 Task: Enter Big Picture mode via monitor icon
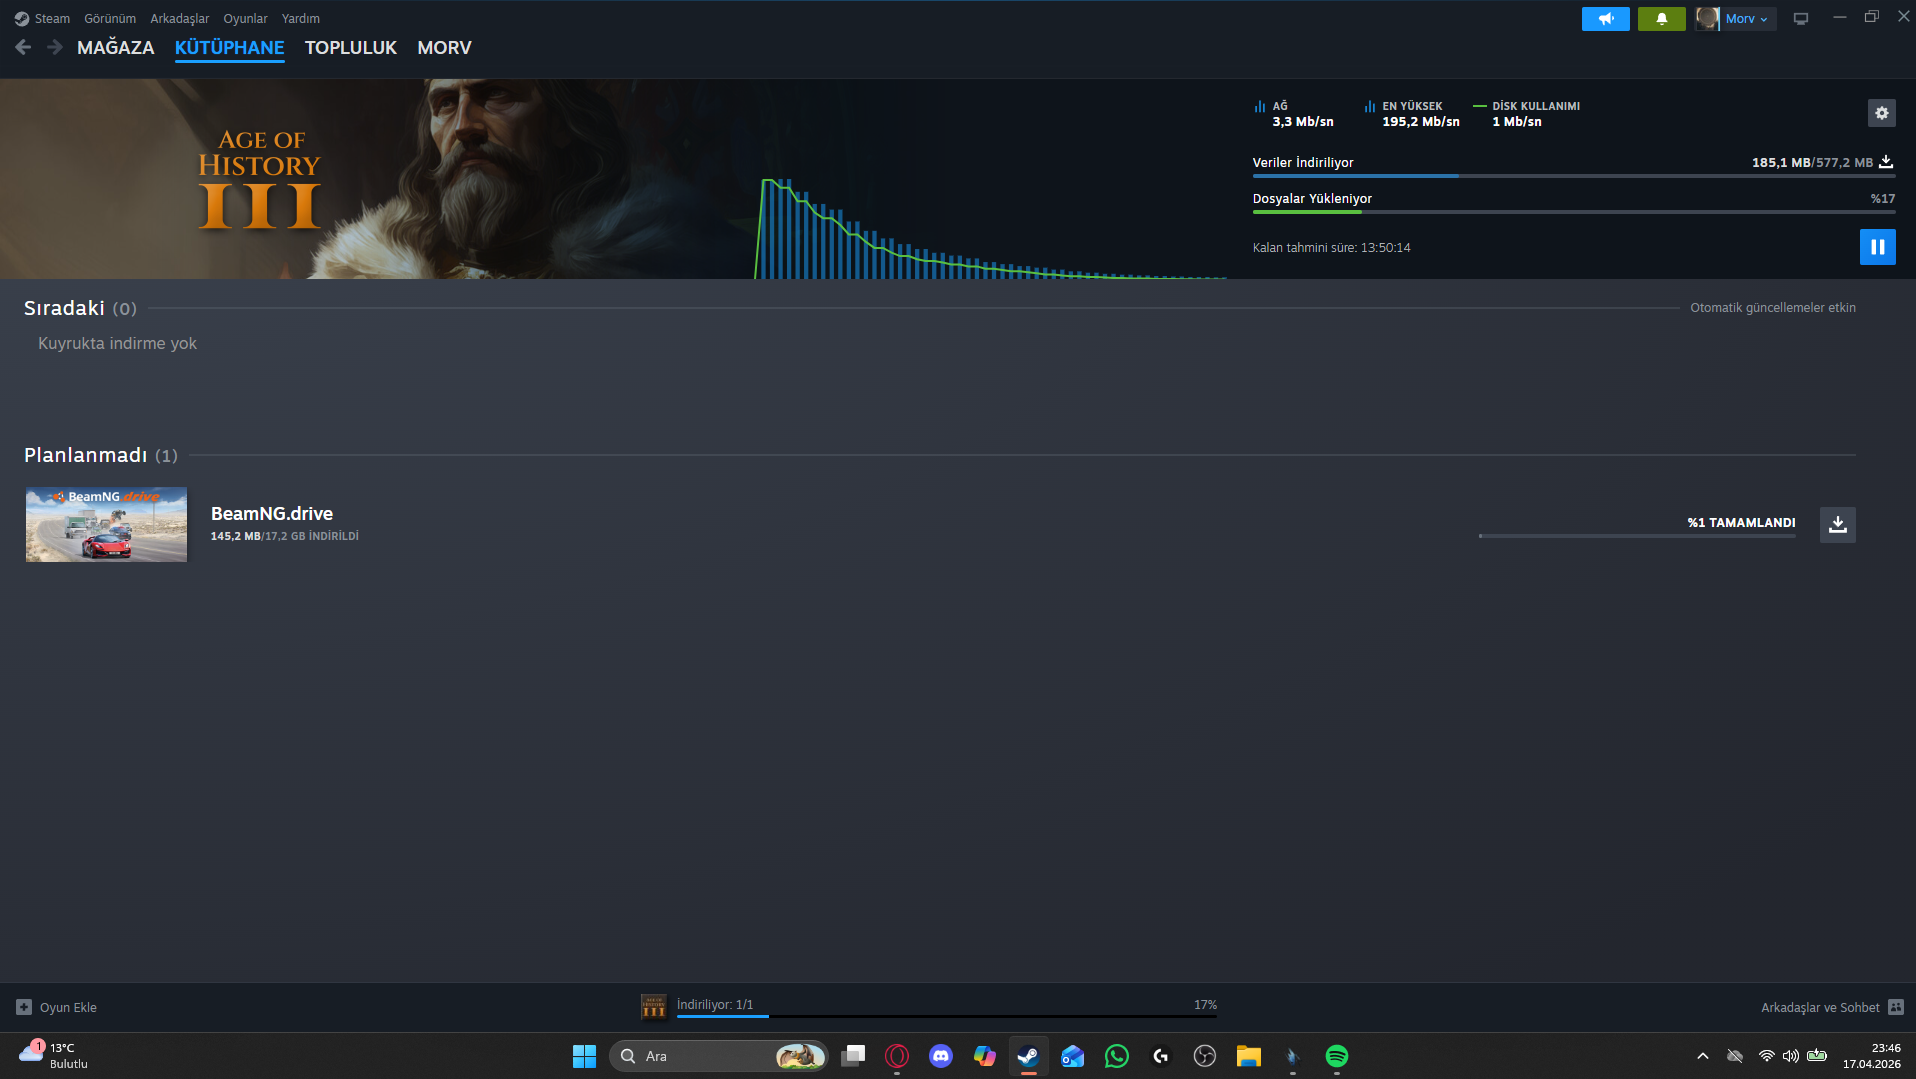(1801, 18)
